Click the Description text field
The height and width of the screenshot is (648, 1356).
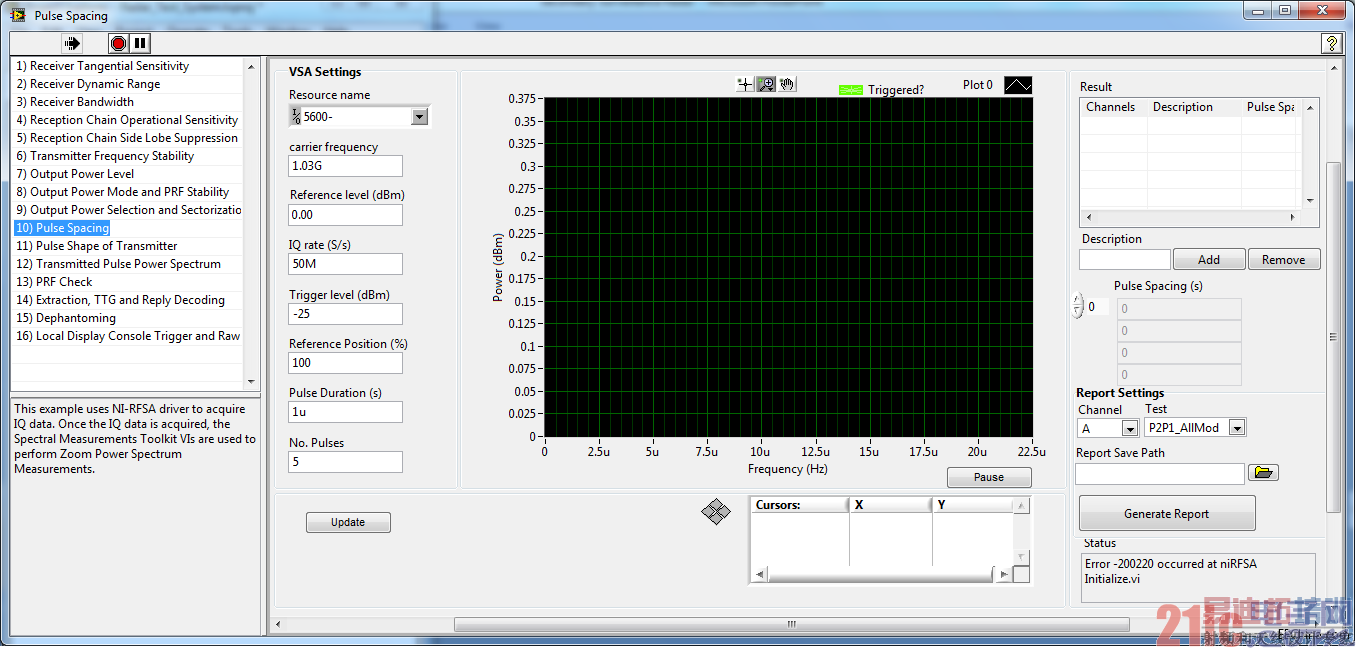point(1125,260)
